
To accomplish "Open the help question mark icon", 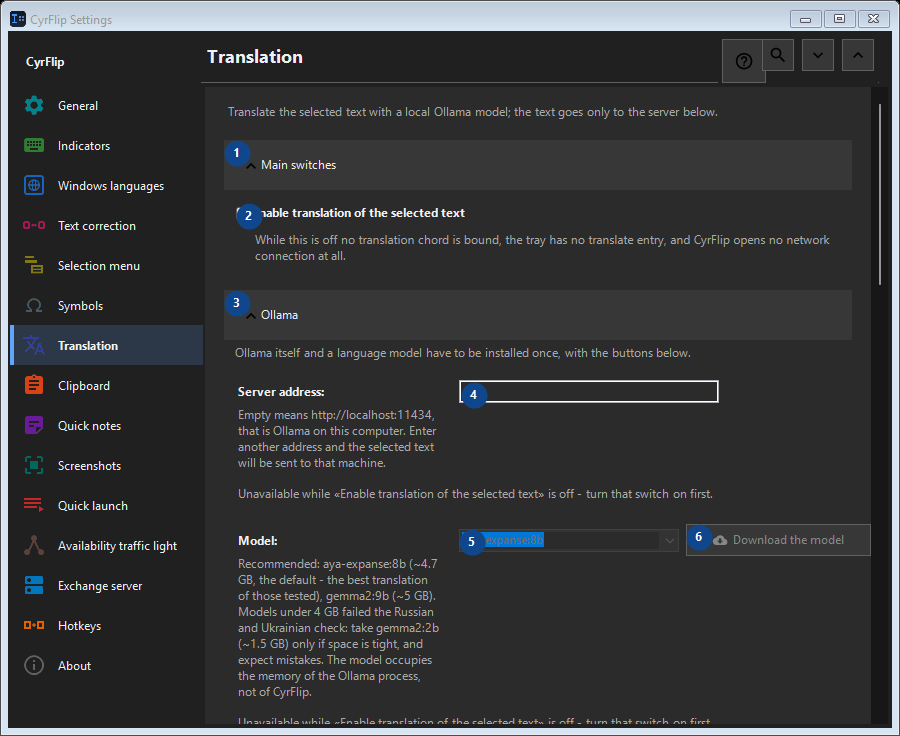I will pos(743,61).
